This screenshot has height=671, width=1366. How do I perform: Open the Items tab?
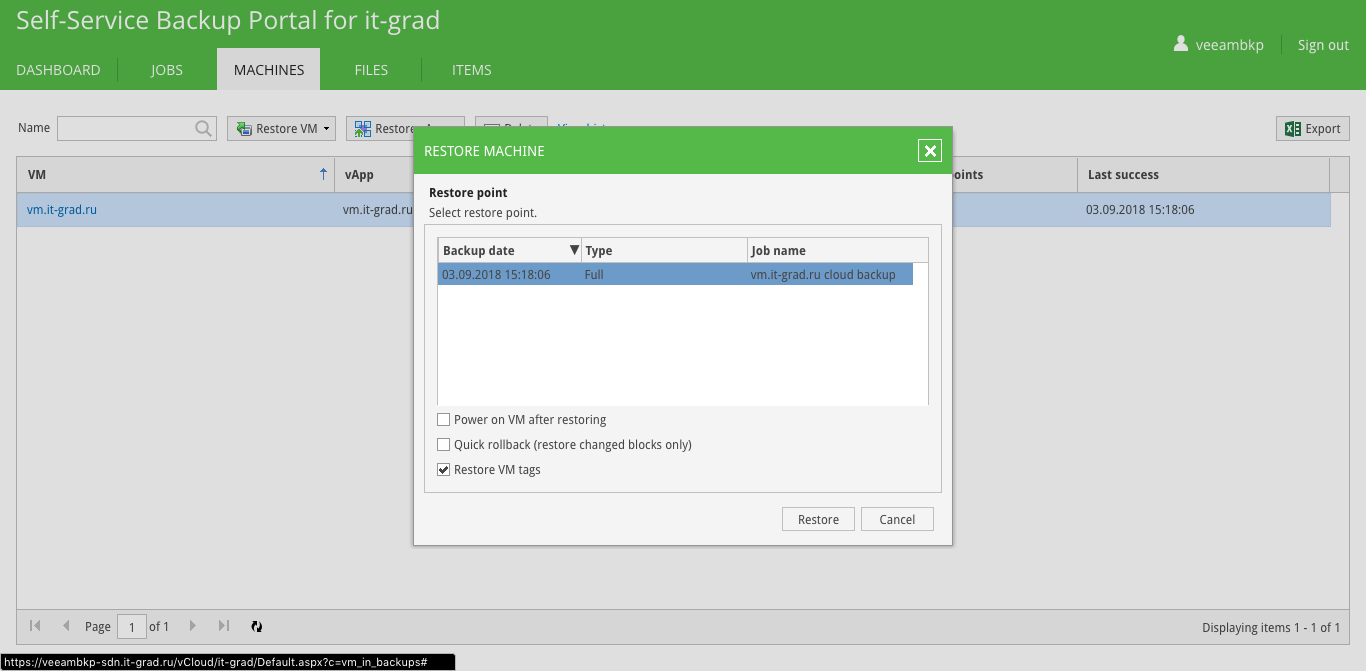[x=472, y=70]
